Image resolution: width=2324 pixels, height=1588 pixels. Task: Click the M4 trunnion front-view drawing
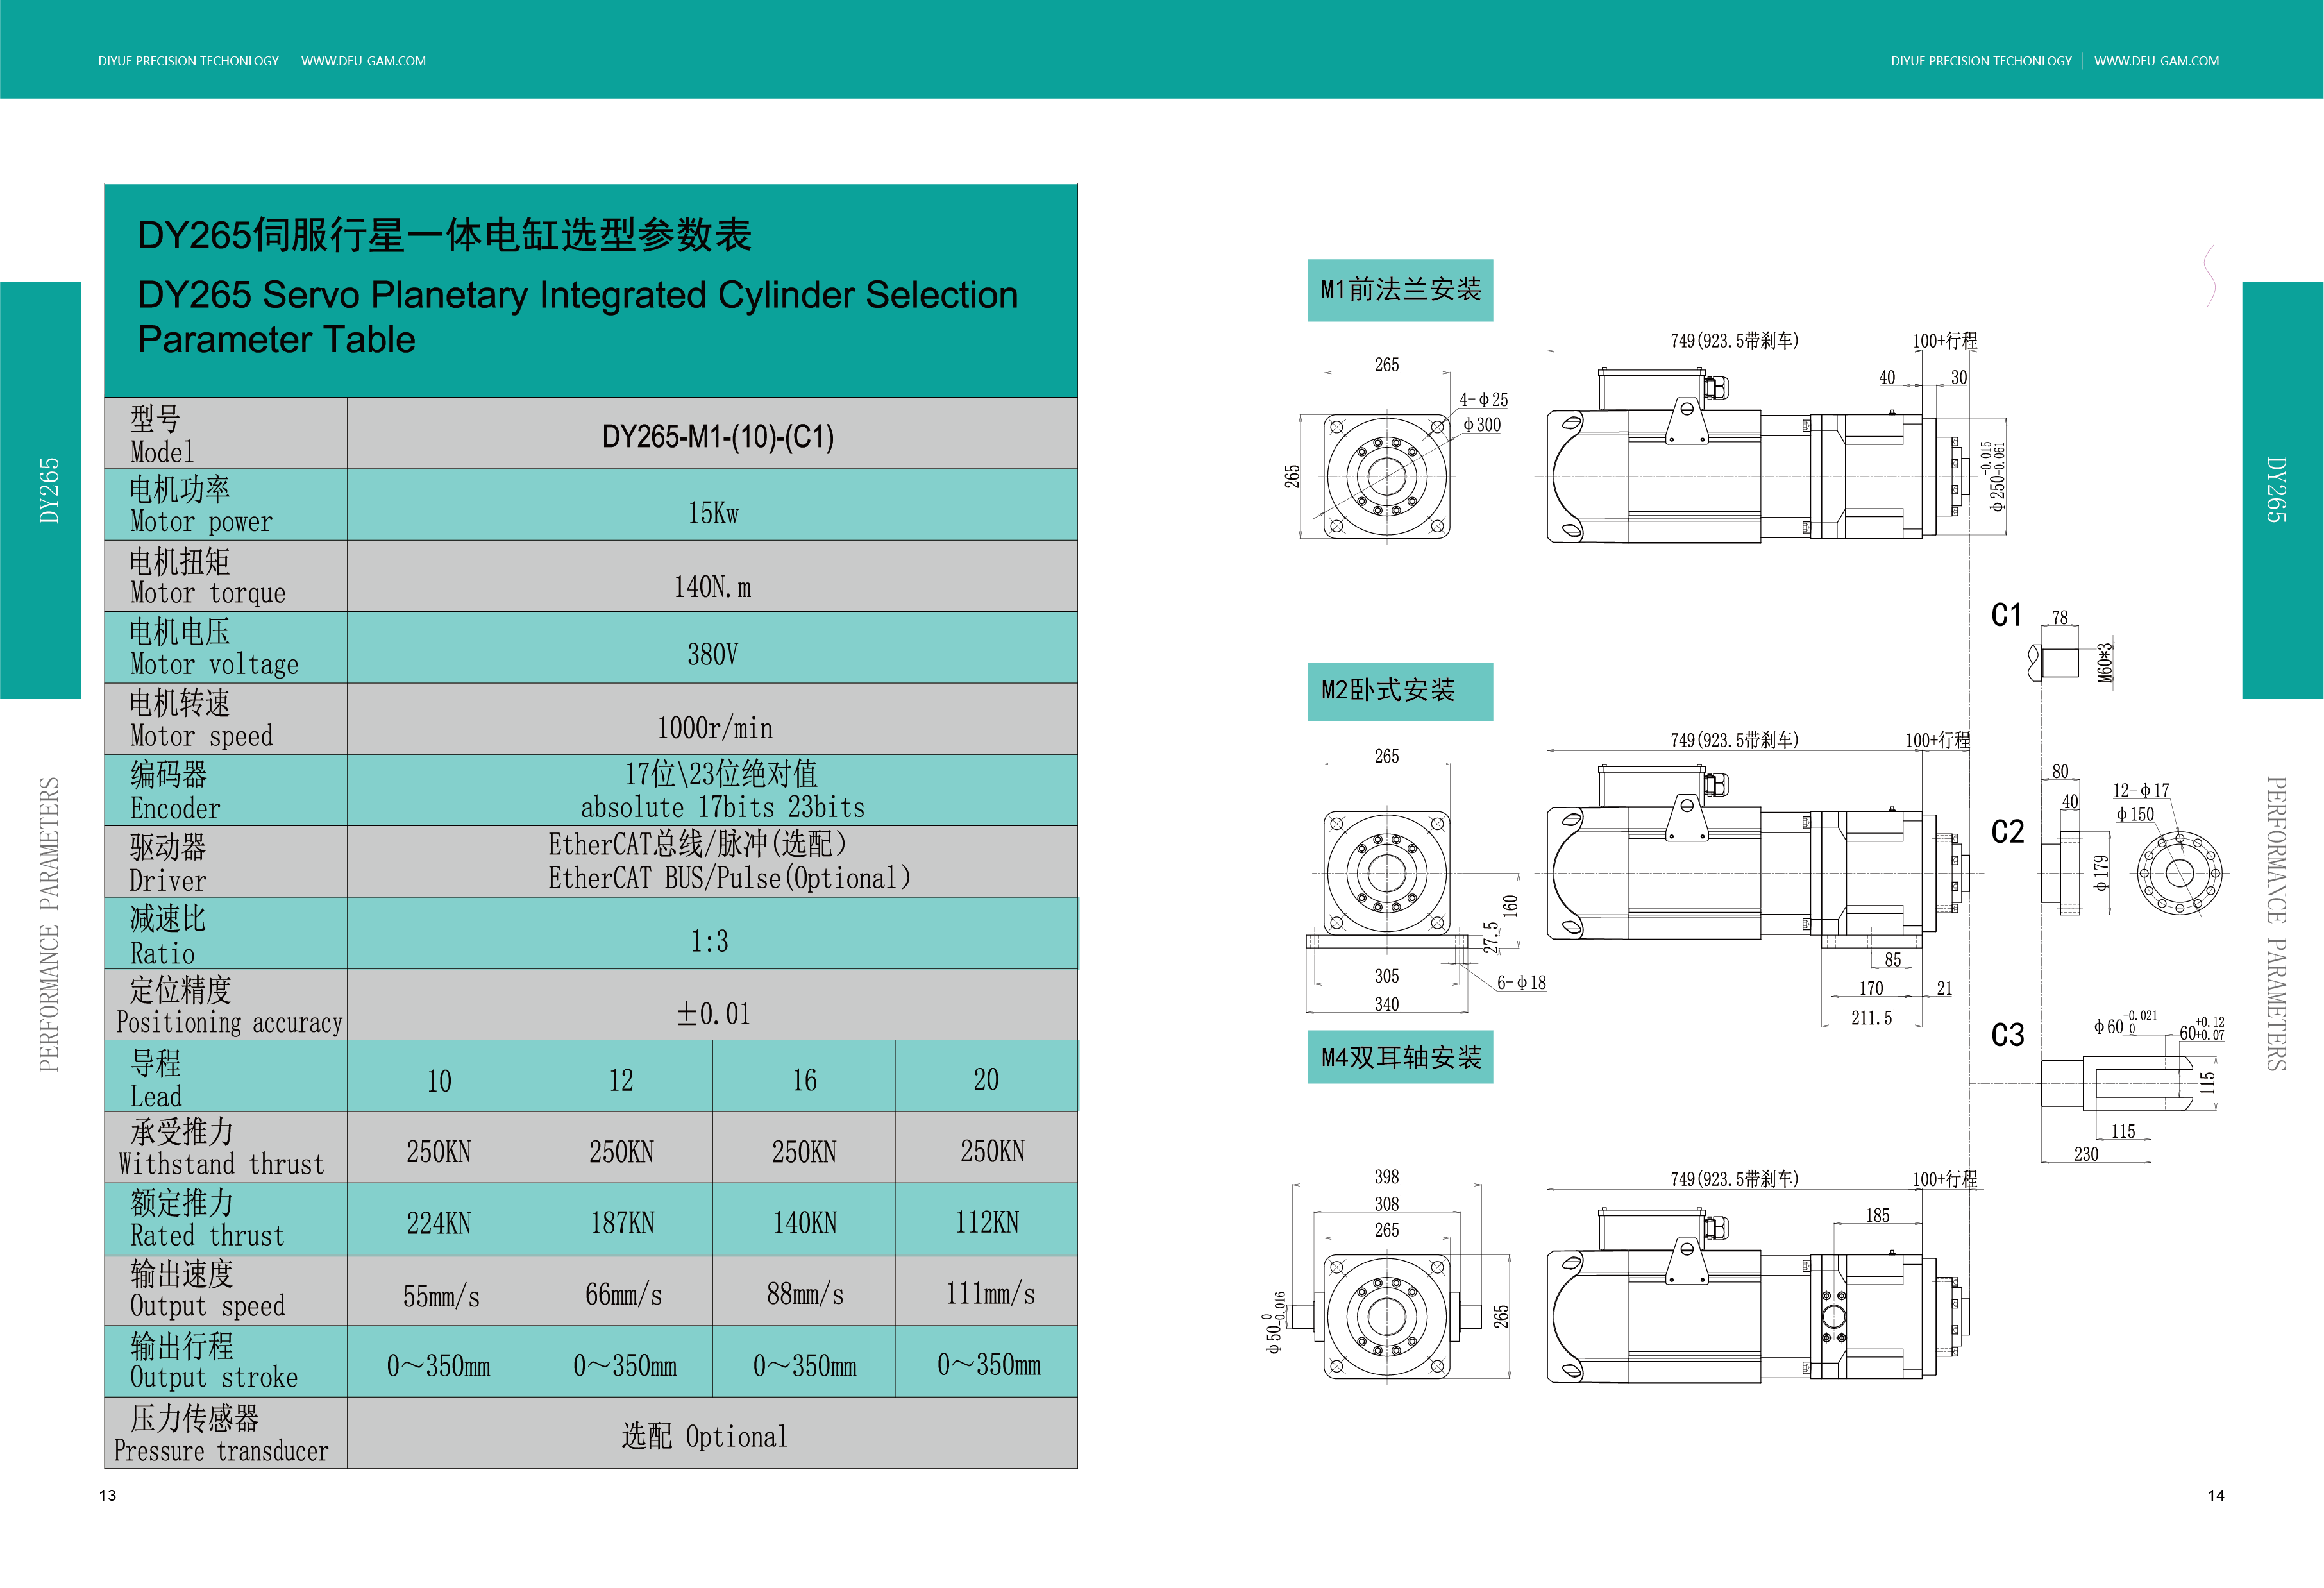[x=1386, y=1315]
